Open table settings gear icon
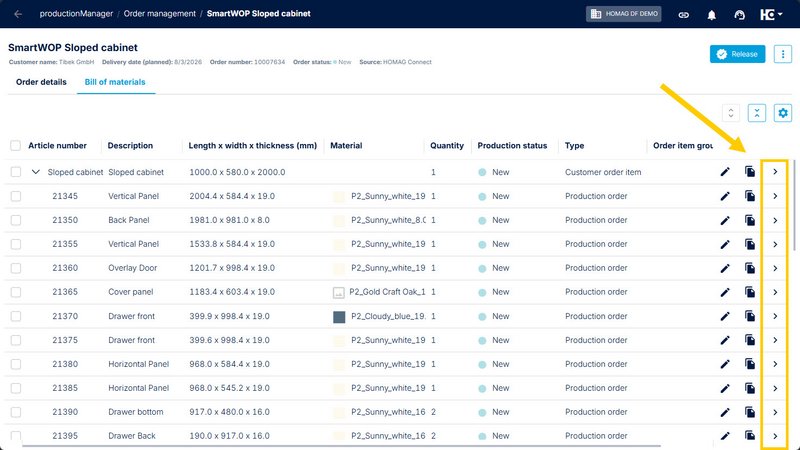800x450 pixels. click(783, 113)
